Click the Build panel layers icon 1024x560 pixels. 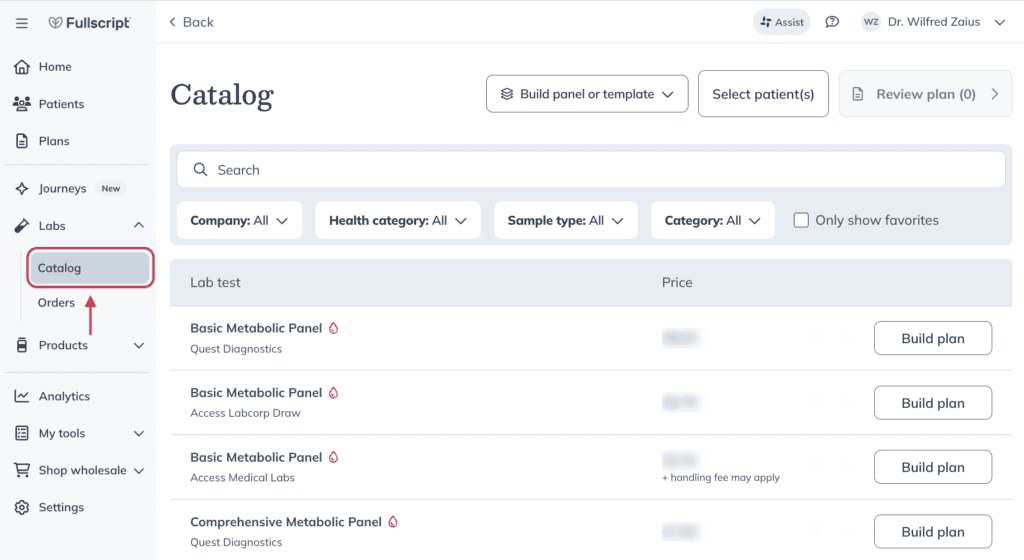point(507,94)
